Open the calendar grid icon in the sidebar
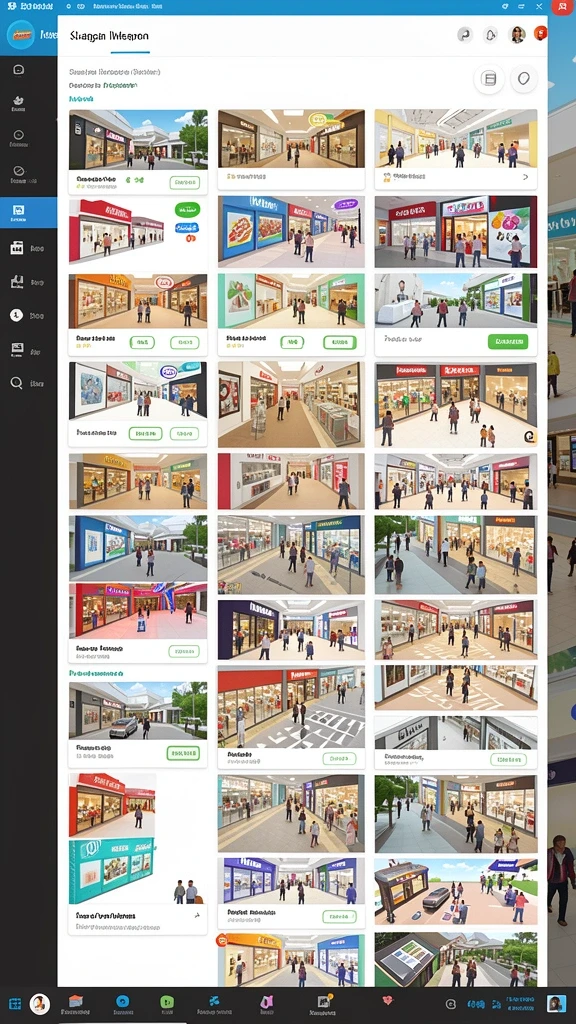 (x=17, y=248)
